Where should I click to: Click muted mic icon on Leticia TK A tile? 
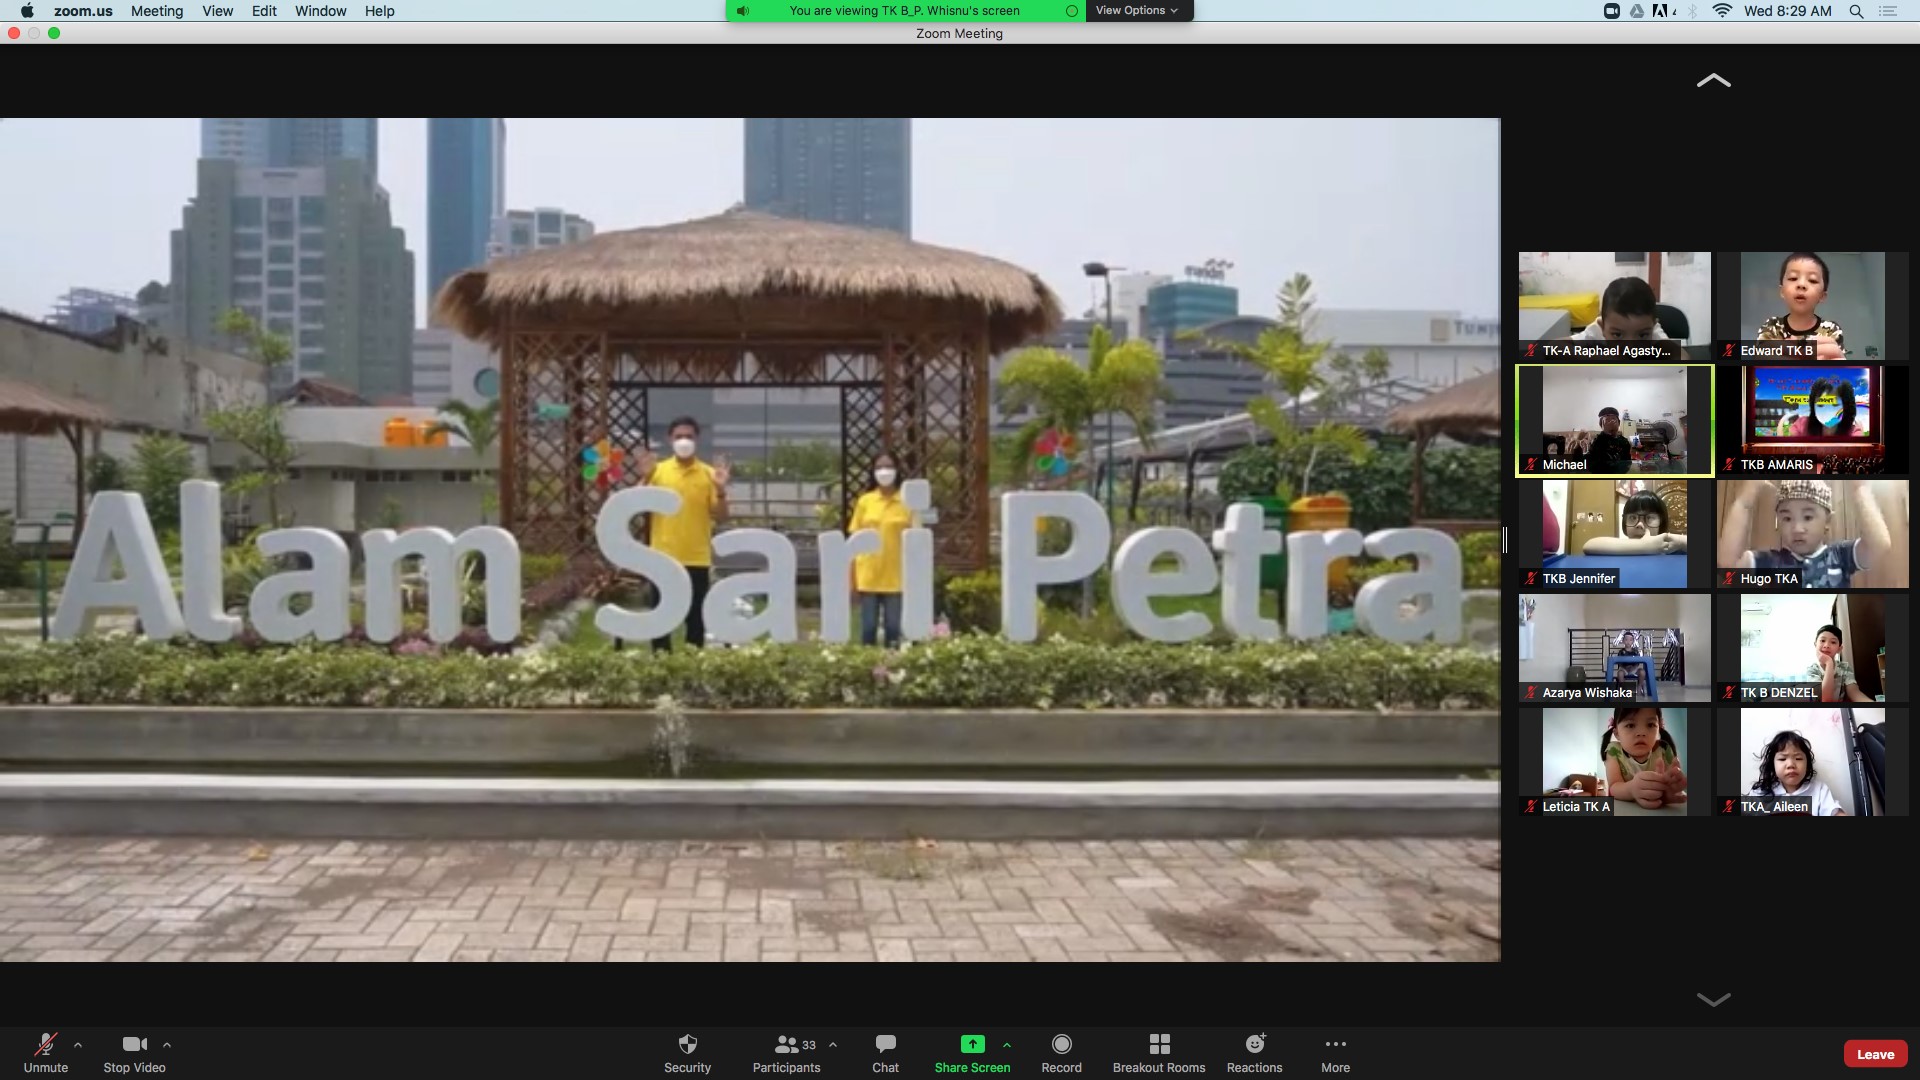coord(1531,807)
